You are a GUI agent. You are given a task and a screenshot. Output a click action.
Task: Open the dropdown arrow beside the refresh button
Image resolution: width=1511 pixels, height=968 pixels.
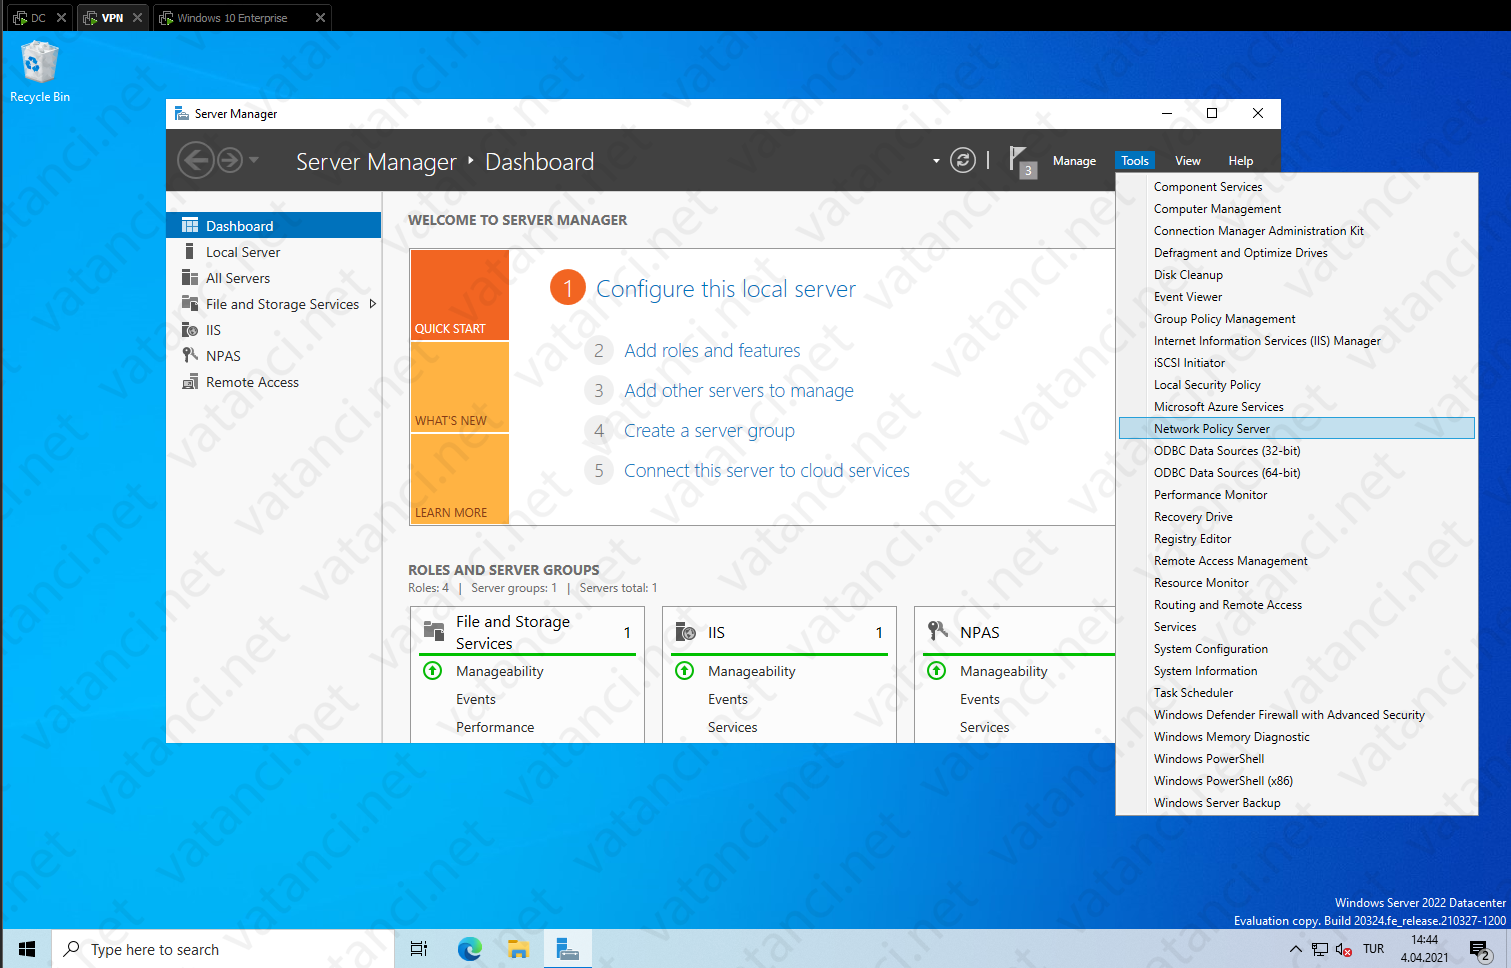tap(936, 160)
